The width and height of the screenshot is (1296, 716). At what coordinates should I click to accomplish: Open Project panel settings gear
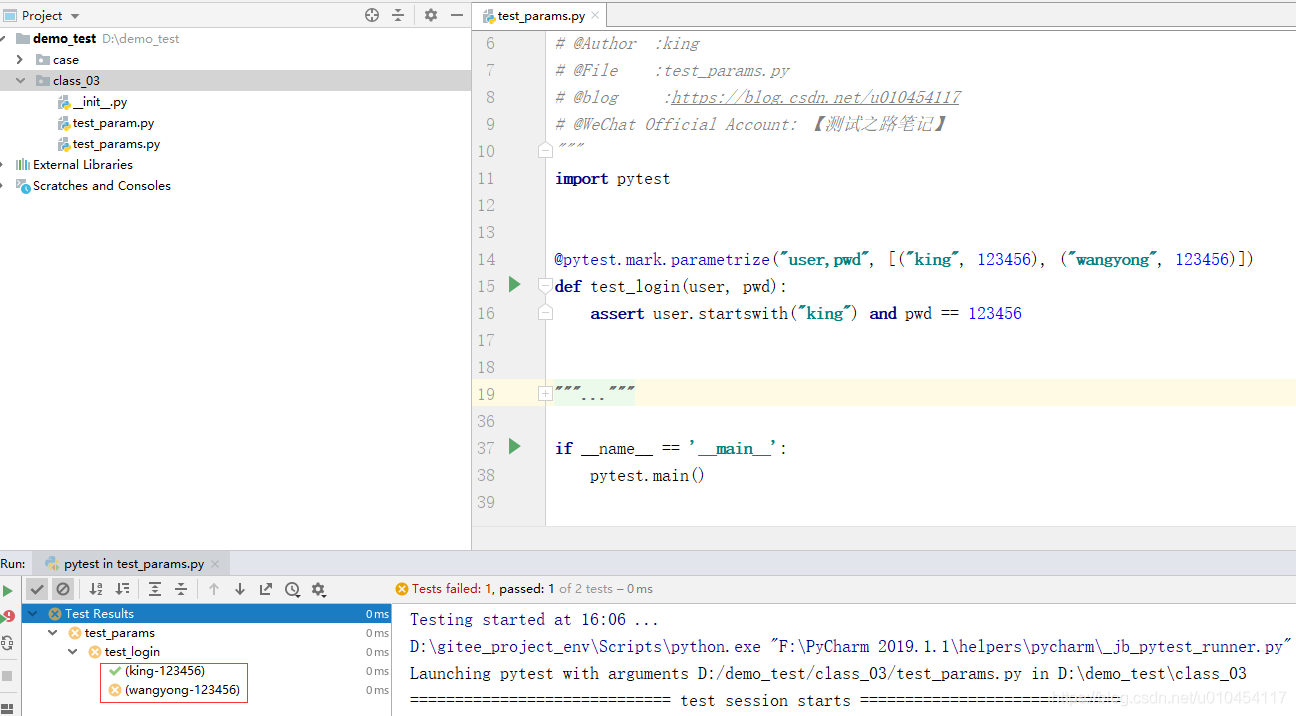coord(431,15)
